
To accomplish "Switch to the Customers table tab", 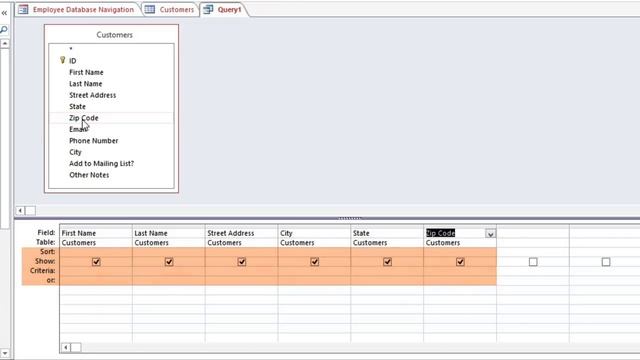I will pyautogui.click(x=177, y=9).
